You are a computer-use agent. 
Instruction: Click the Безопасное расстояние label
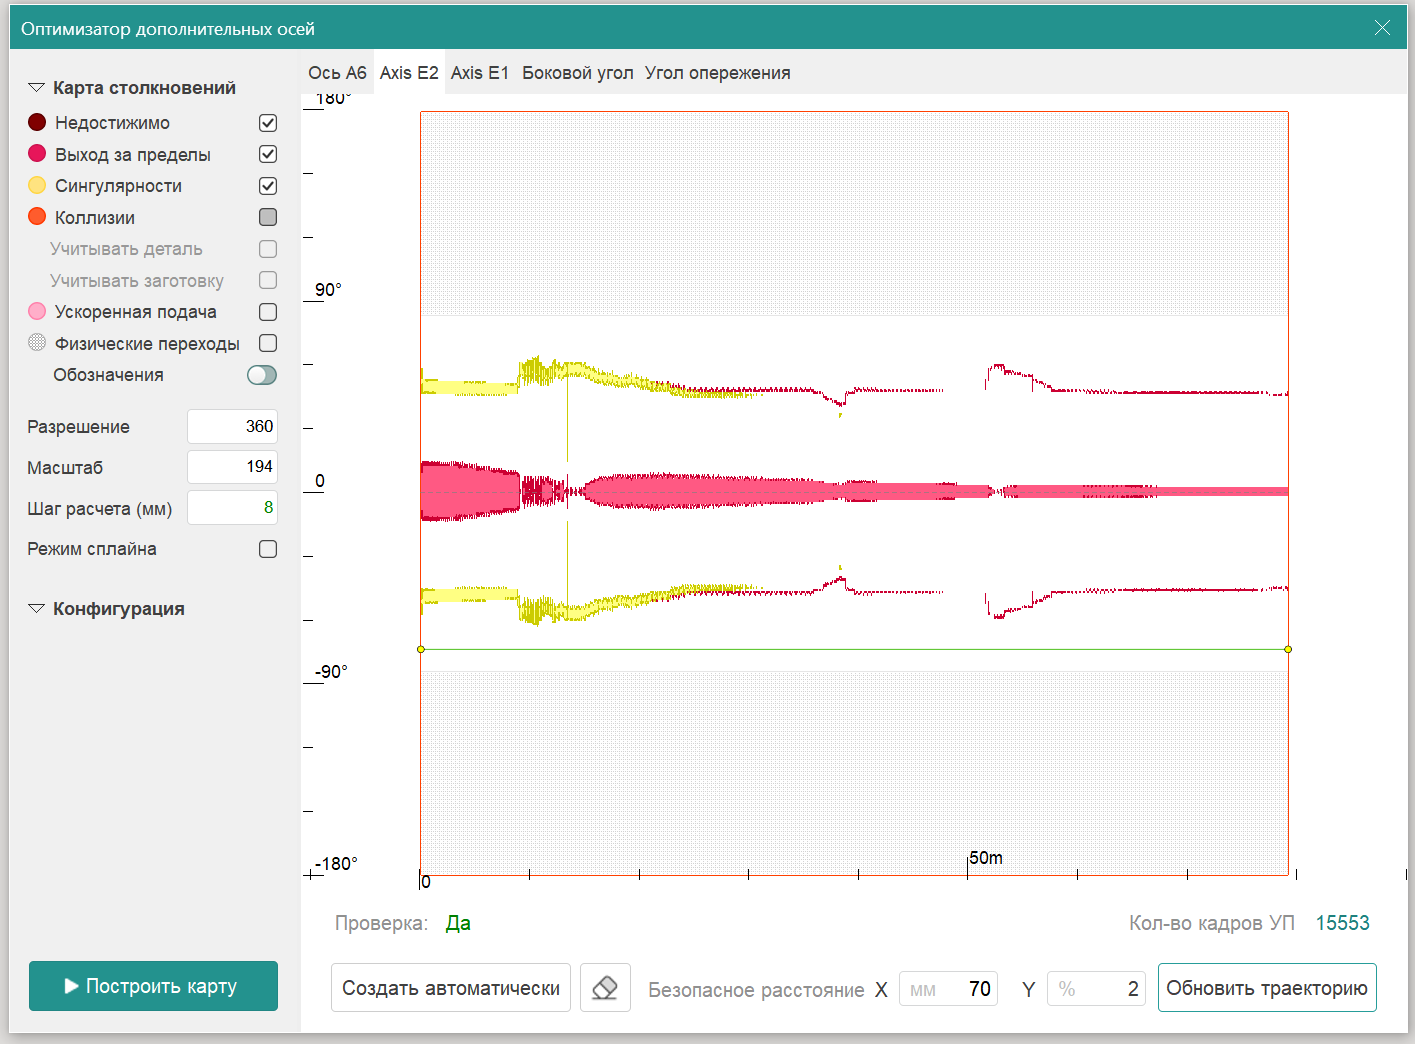756,990
